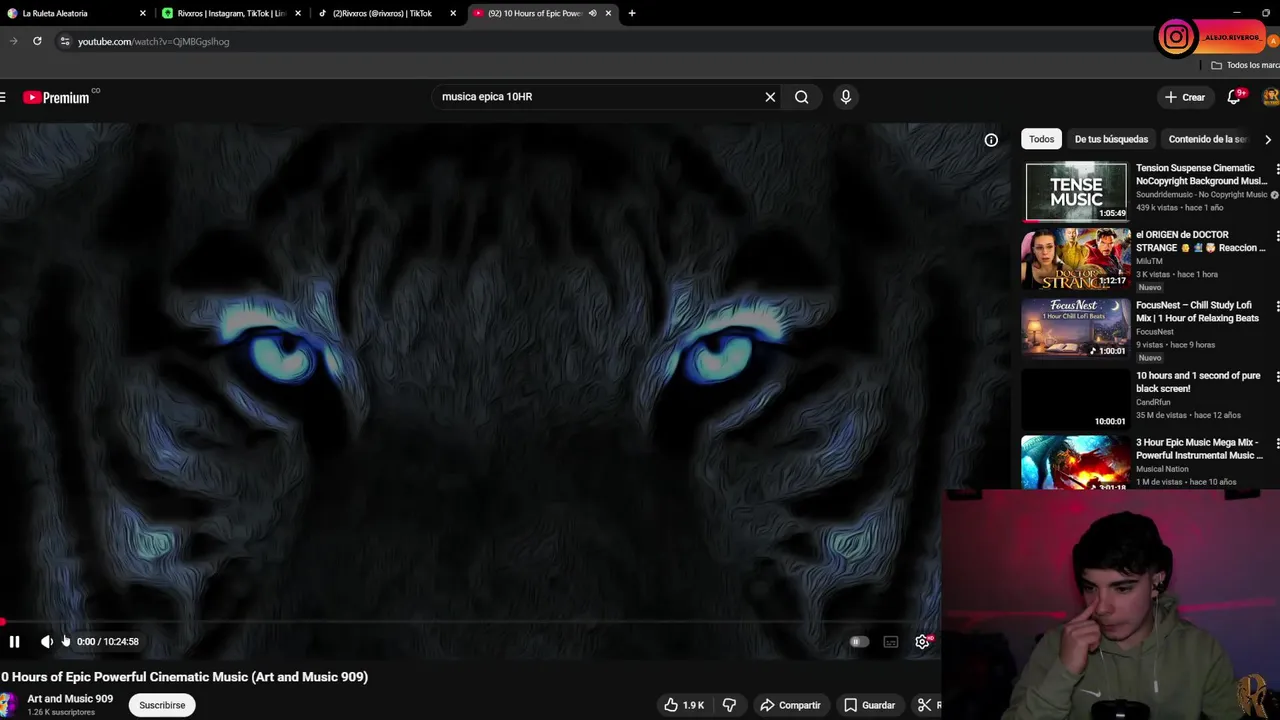The height and width of the screenshot is (720, 1280).
Task: Click the video info icon at top right
Action: tap(991, 140)
